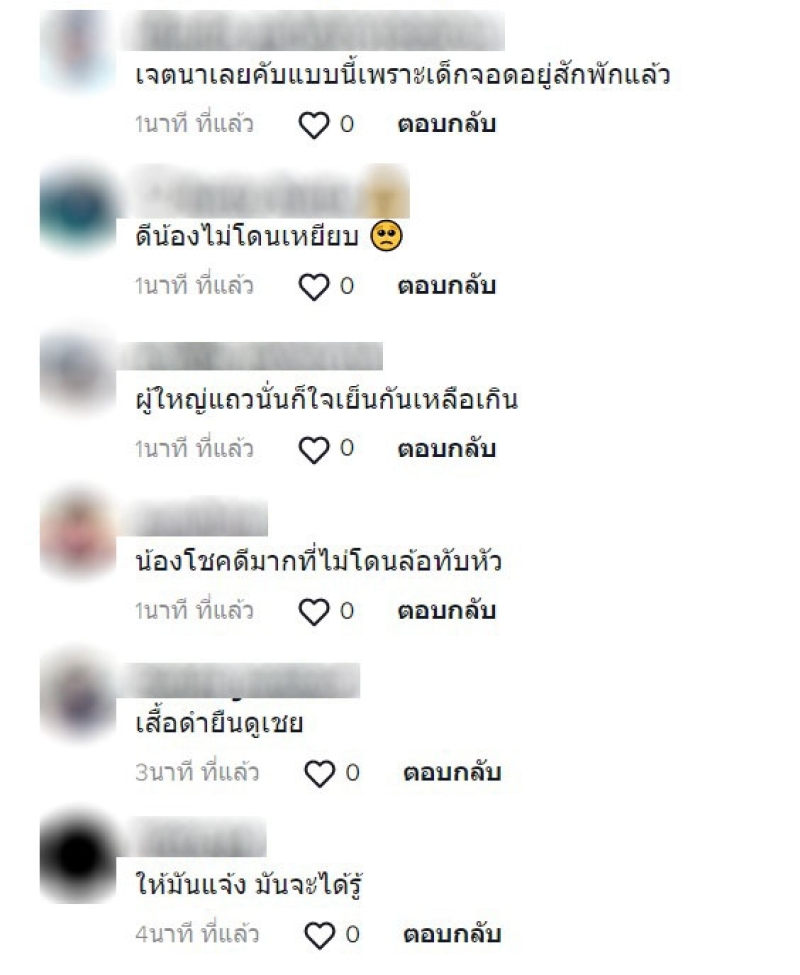Open pink avatar beside น้องโชคดีมาก comment
The width and height of the screenshot is (800, 975).
coord(78,533)
